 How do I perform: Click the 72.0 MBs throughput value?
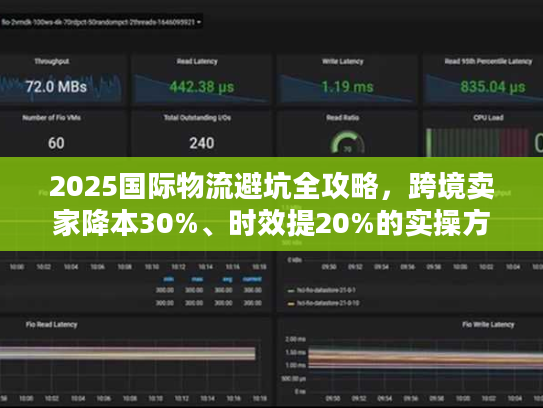pos(56,87)
